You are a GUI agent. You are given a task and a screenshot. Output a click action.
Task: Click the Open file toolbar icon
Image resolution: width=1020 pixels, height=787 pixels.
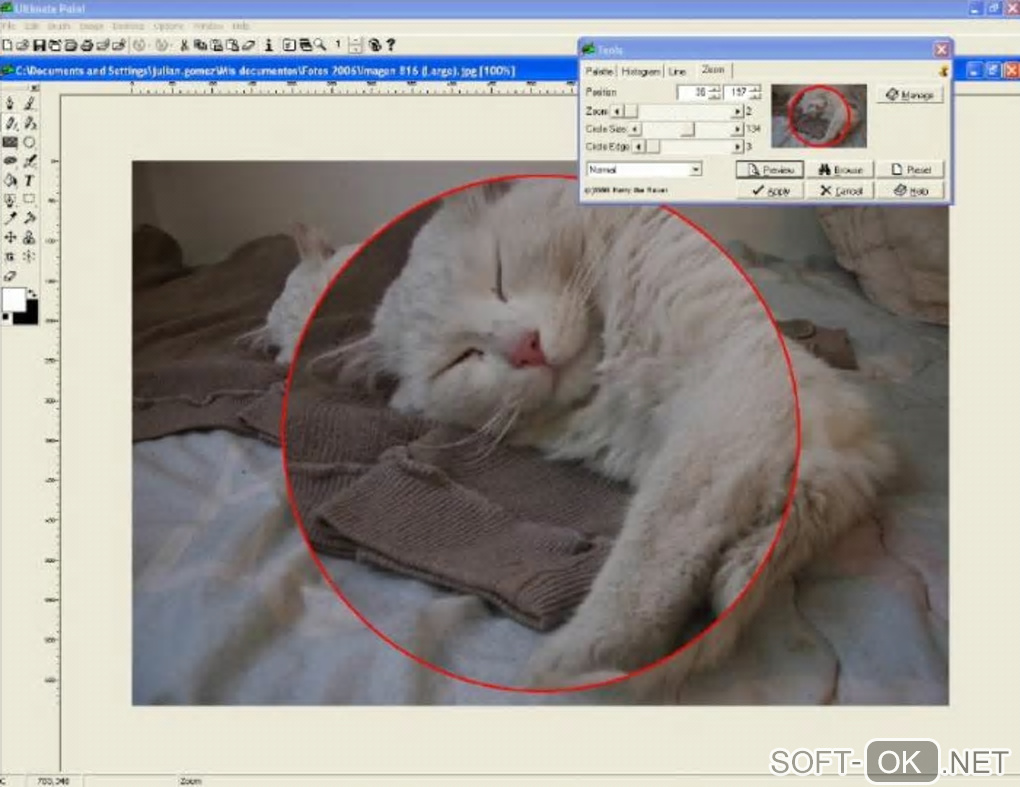point(22,45)
